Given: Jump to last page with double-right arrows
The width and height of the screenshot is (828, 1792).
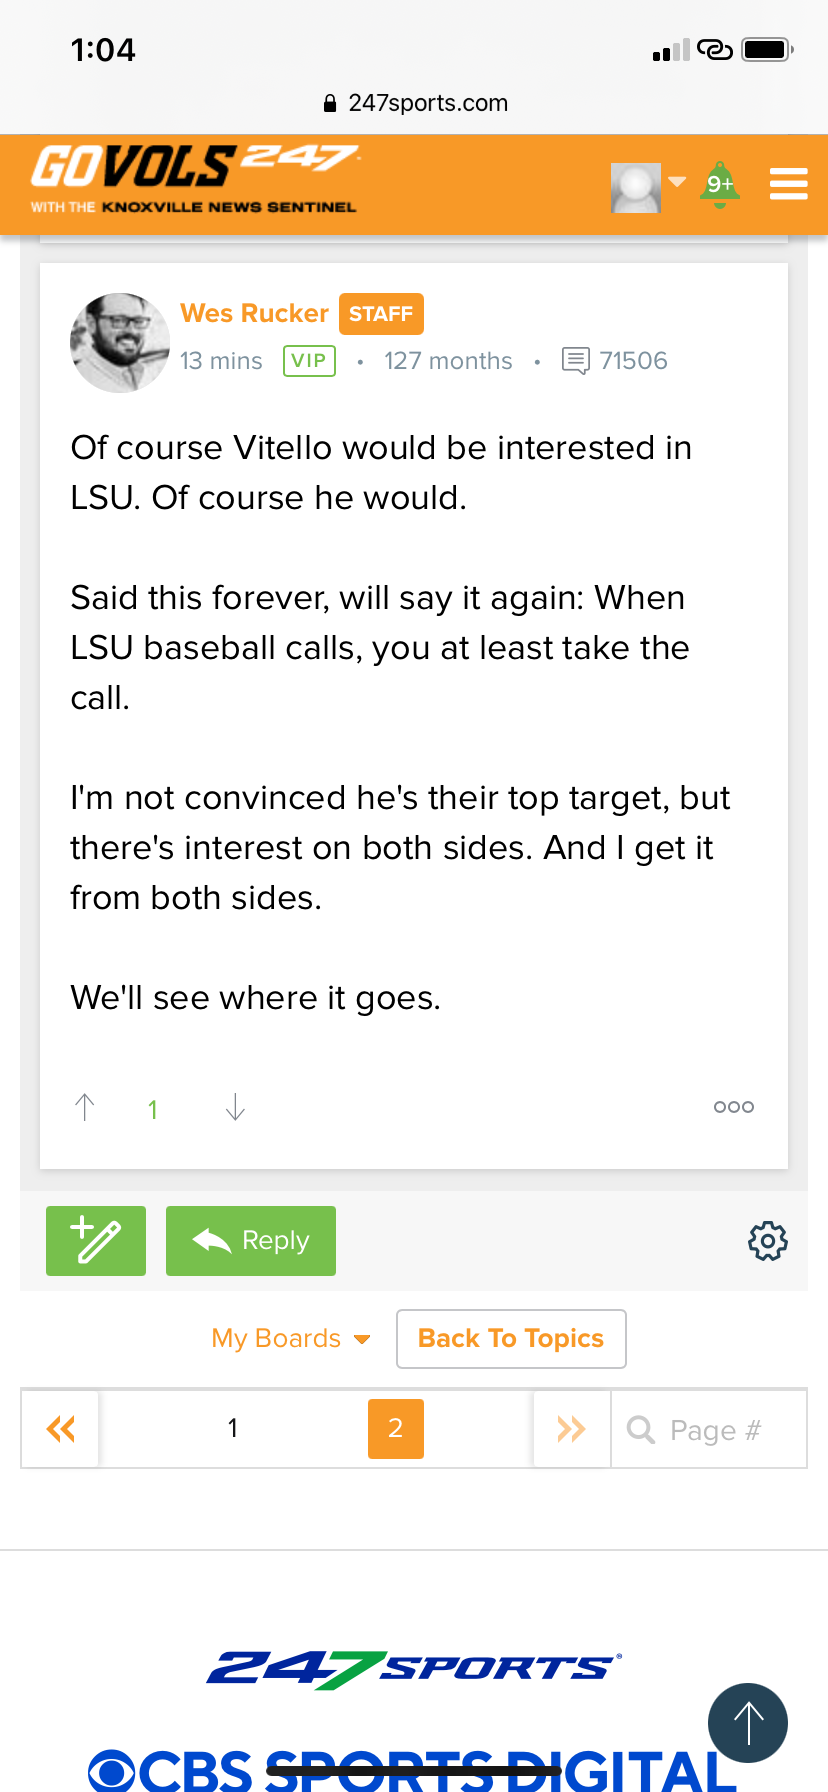Looking at the screenshot, I should 571,1429.
